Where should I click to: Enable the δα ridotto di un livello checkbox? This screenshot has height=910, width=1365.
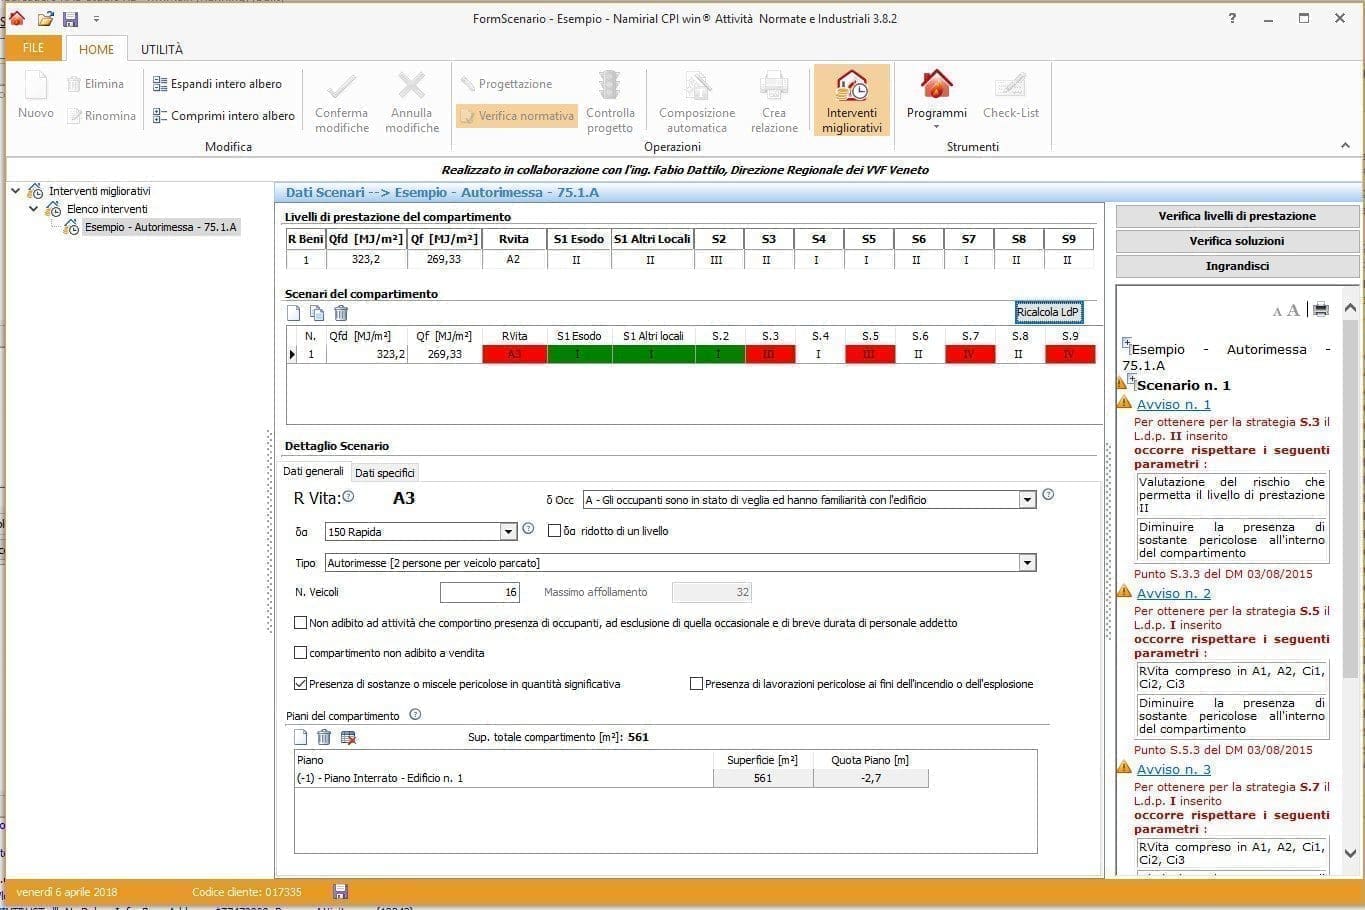[x=555, y=531]
